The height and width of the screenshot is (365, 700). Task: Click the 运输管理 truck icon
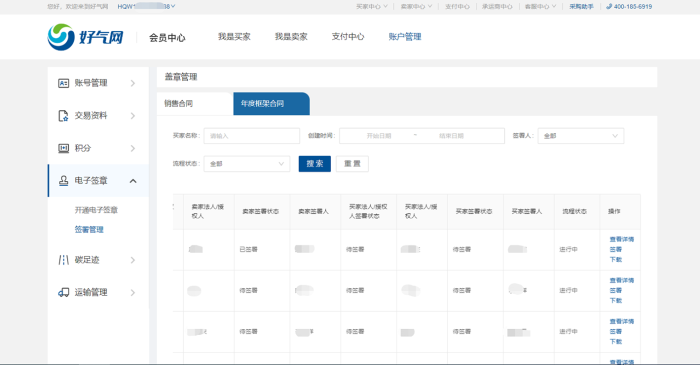coord(63,292)
